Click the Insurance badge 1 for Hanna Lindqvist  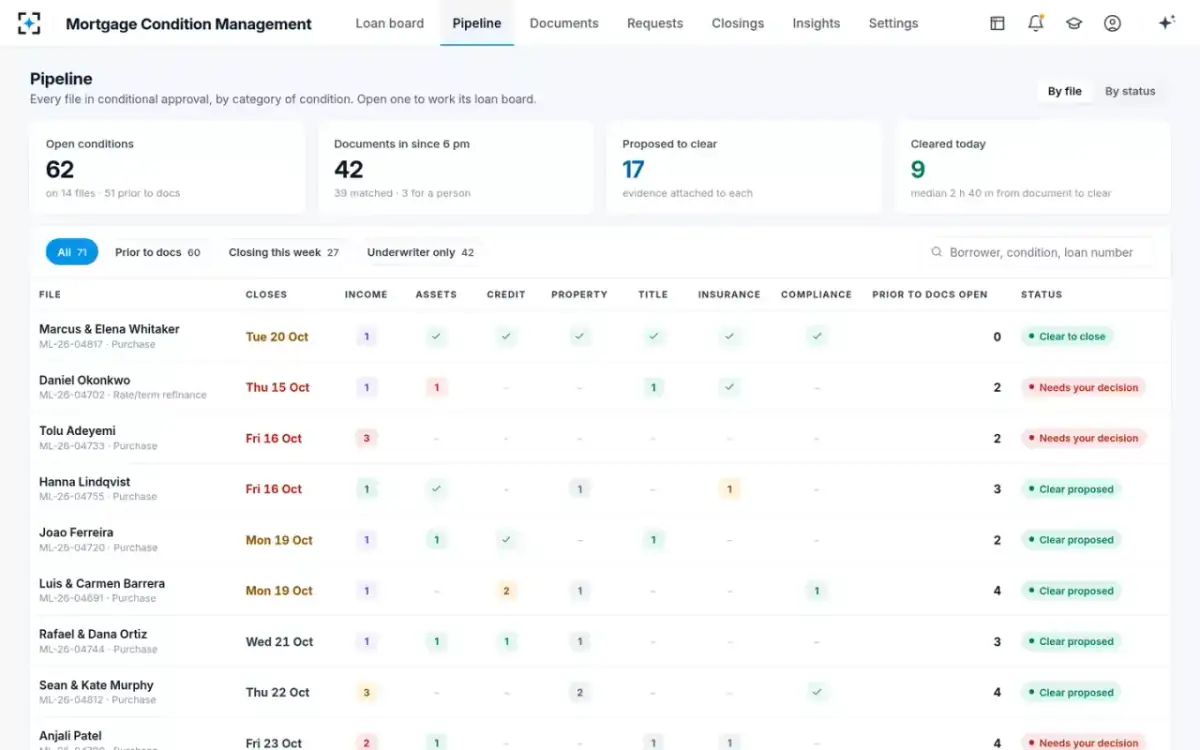tap(729, 489)
